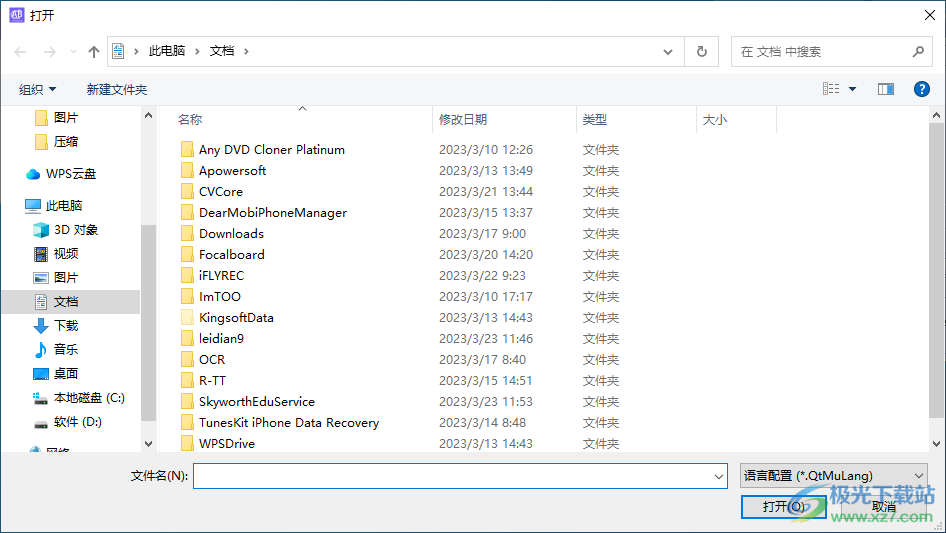Click 文档 in the address path
The image size is (946, 533).
click(221, 51)
